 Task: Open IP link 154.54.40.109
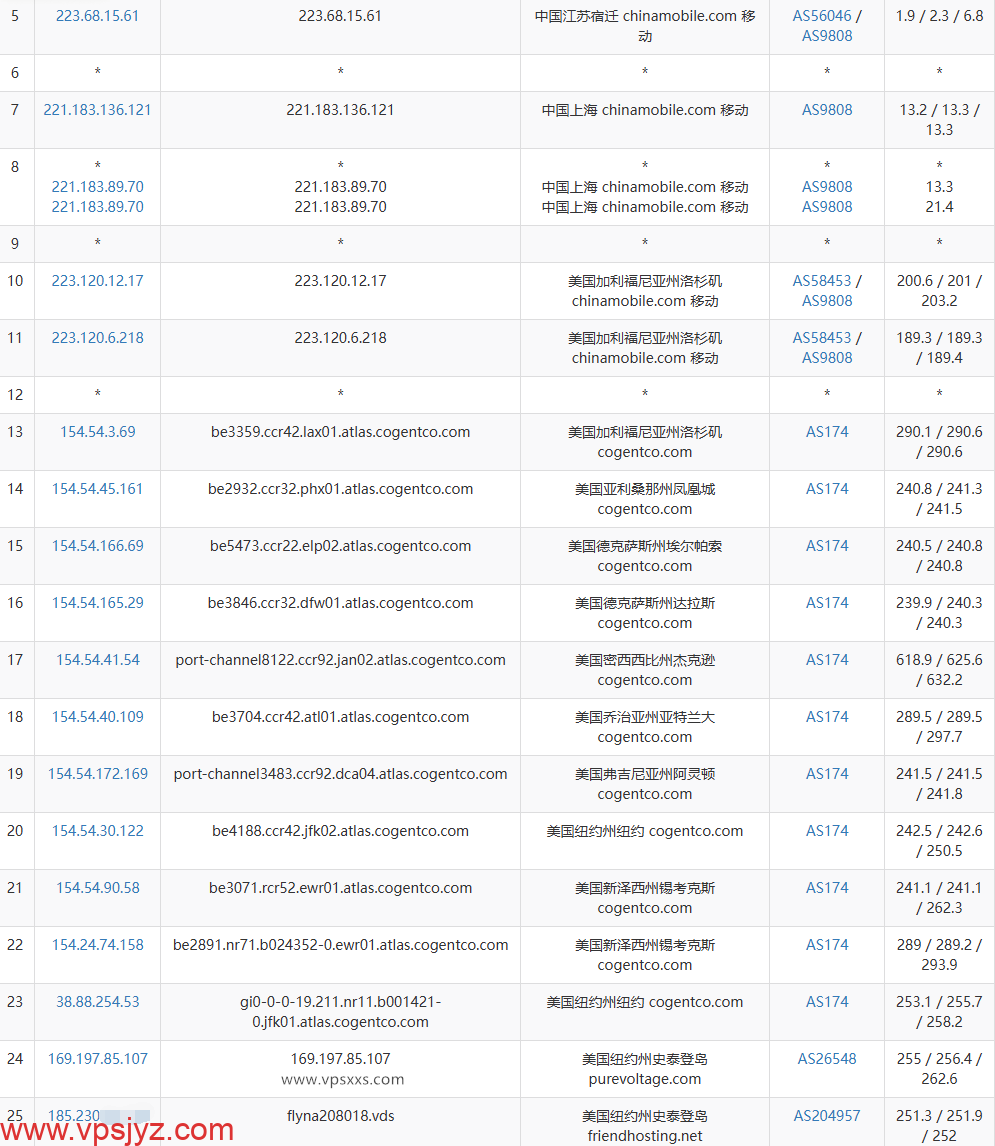[97, 717]
